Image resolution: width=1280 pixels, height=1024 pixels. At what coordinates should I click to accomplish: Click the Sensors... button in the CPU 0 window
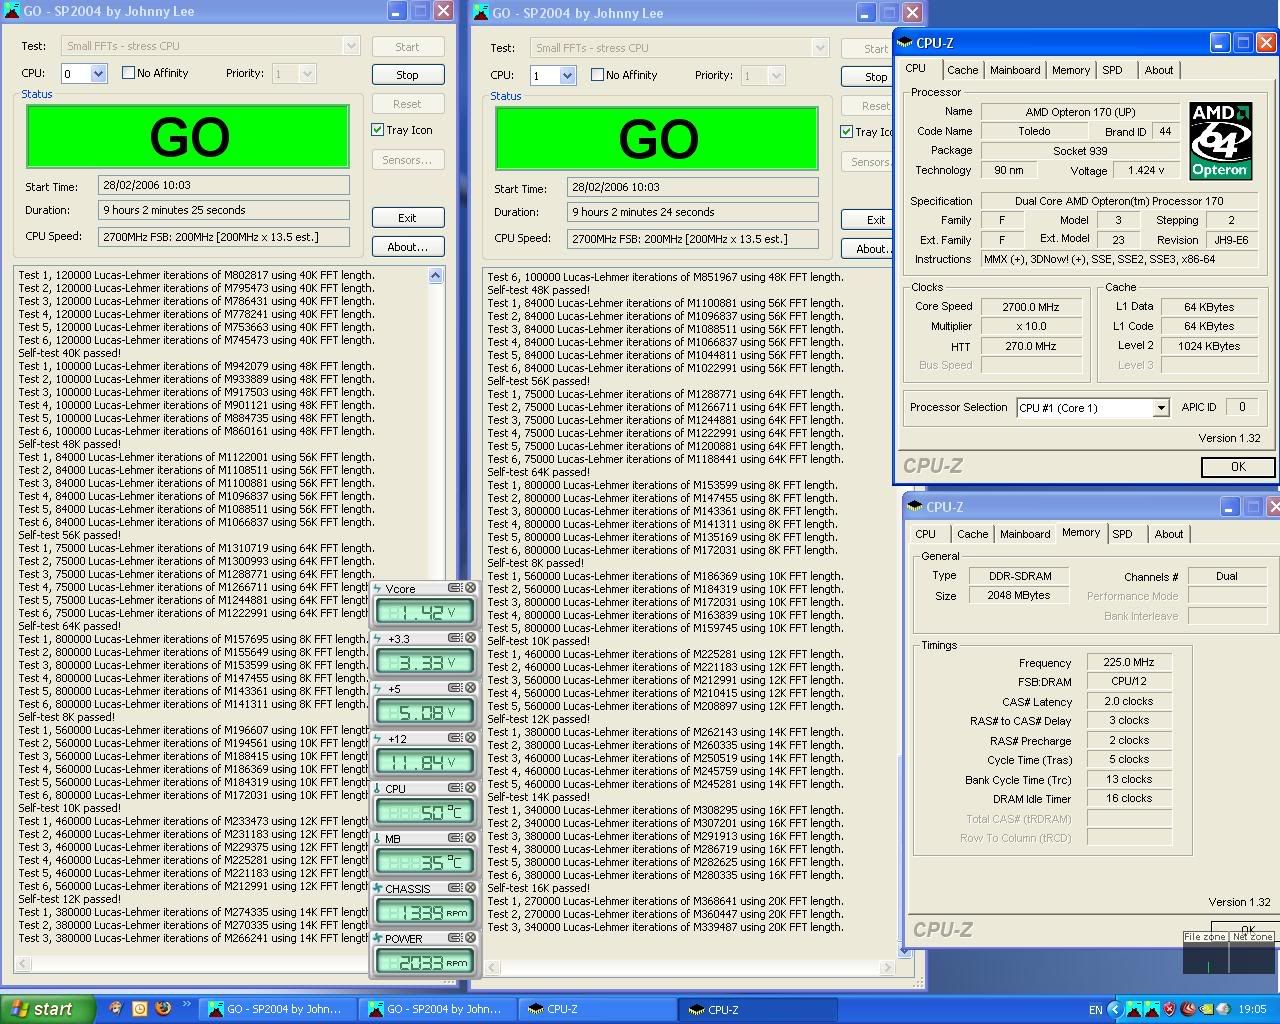[x=407, y=159]
